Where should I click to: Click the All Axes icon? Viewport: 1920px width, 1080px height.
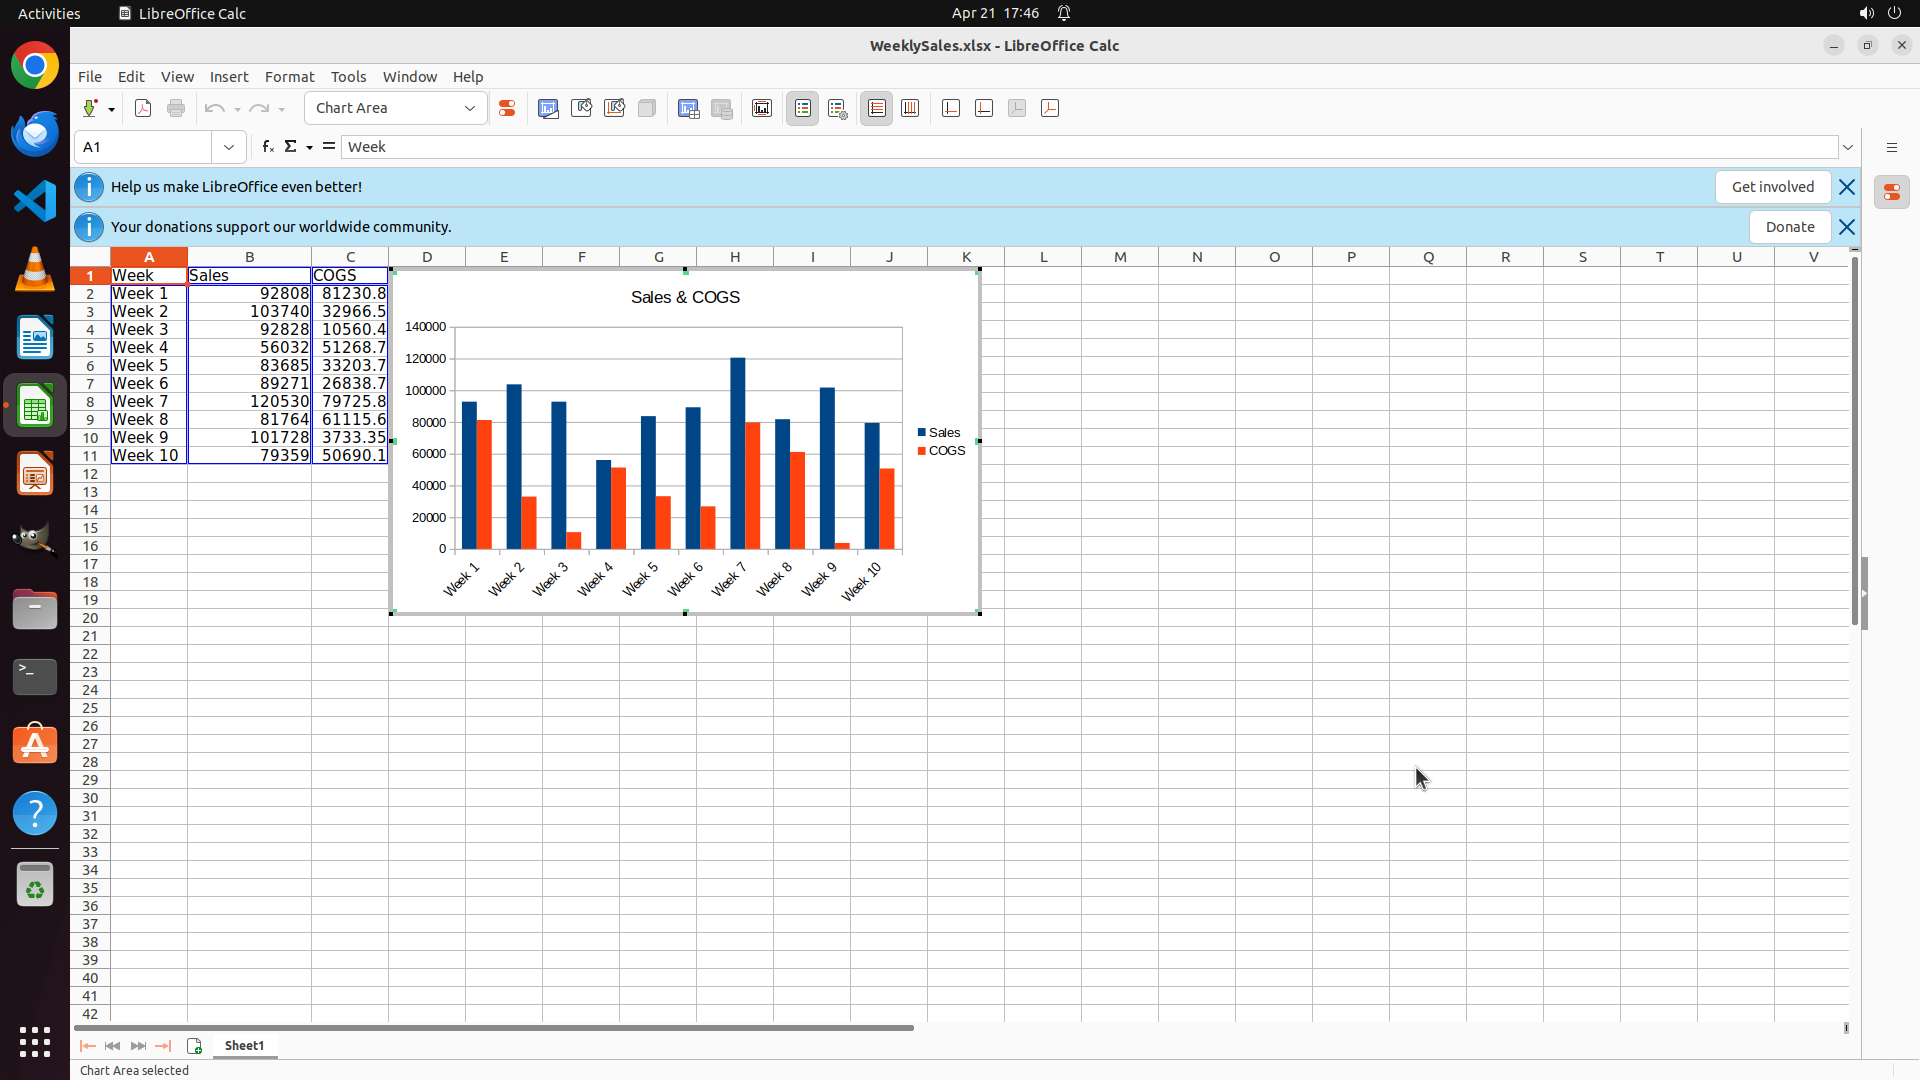pyautogui.click(x=1050, y=108)
